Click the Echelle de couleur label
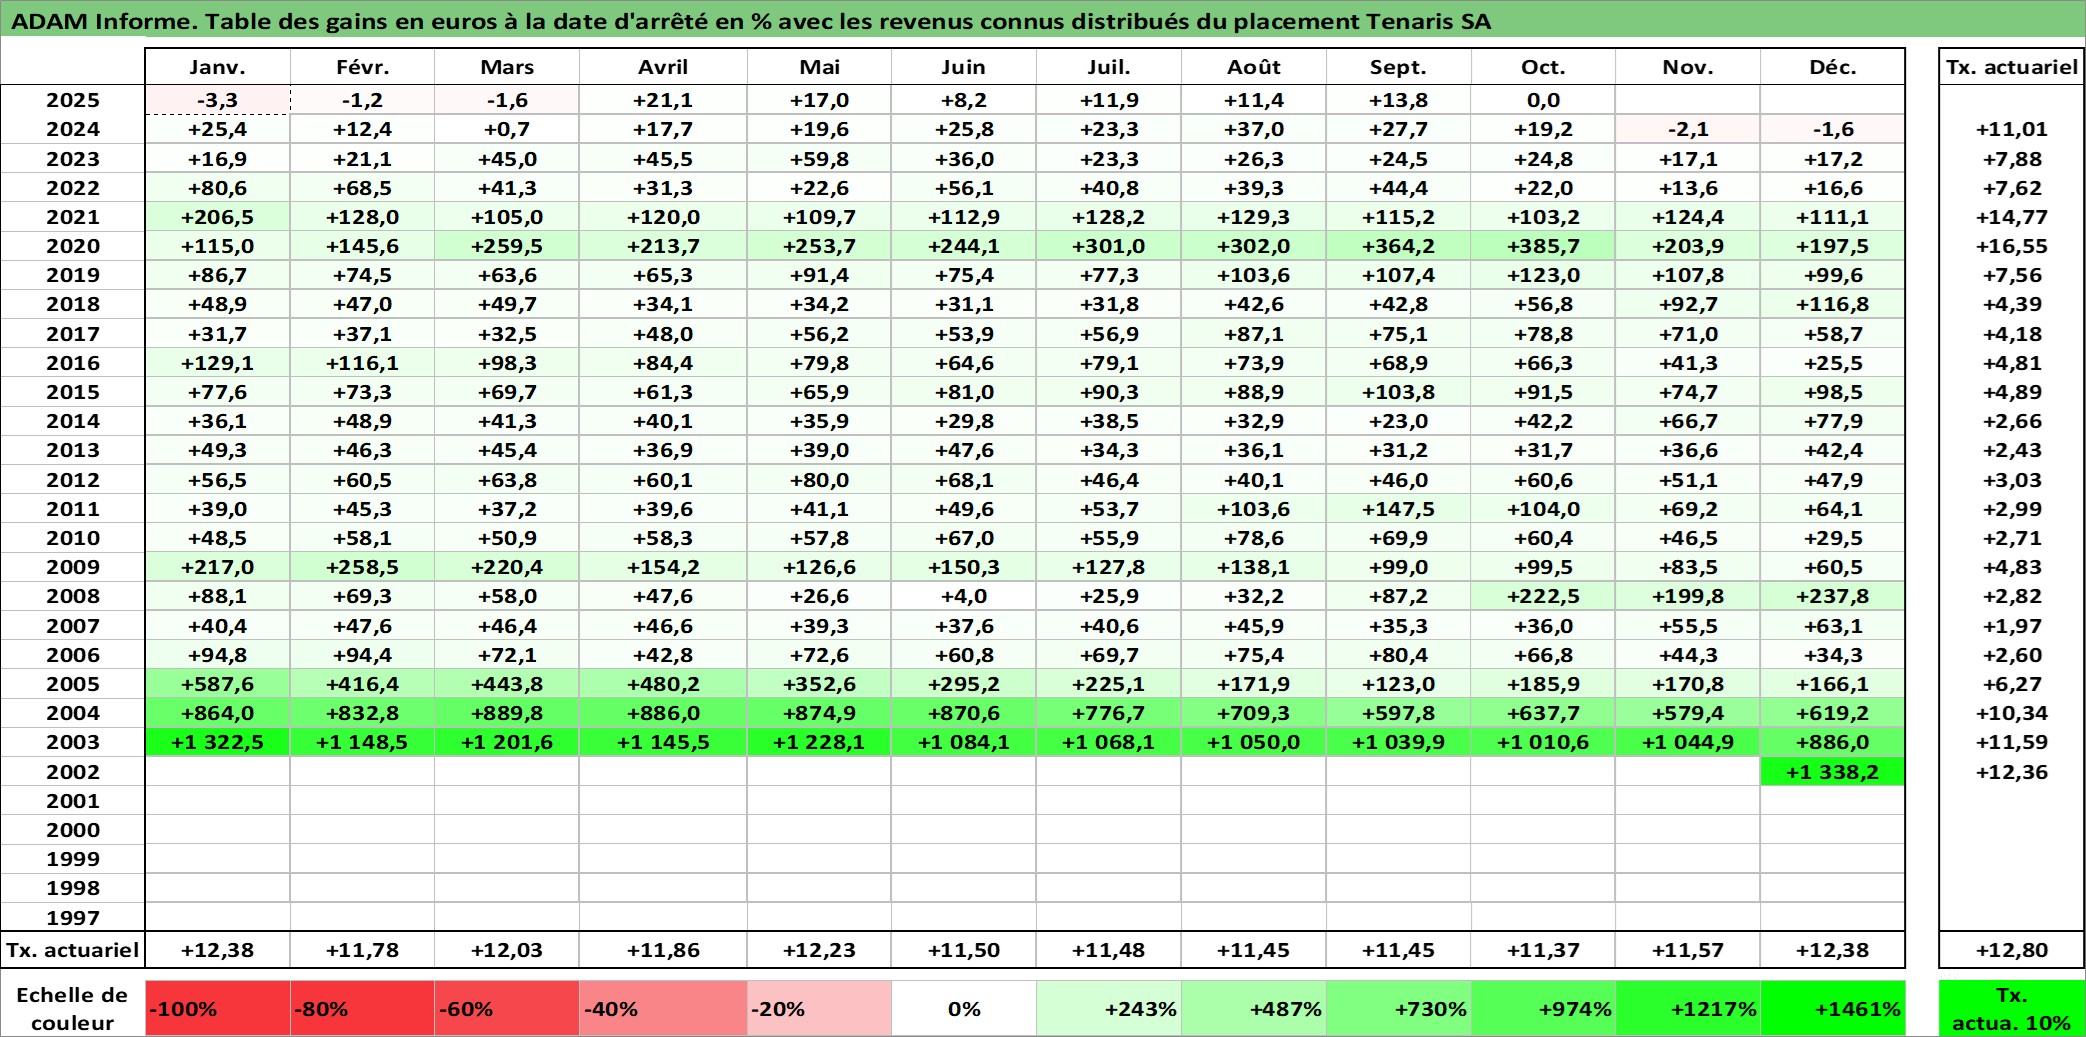Image resolution: width=2086 pixels, height=1037 pixels. point(73,1008)
